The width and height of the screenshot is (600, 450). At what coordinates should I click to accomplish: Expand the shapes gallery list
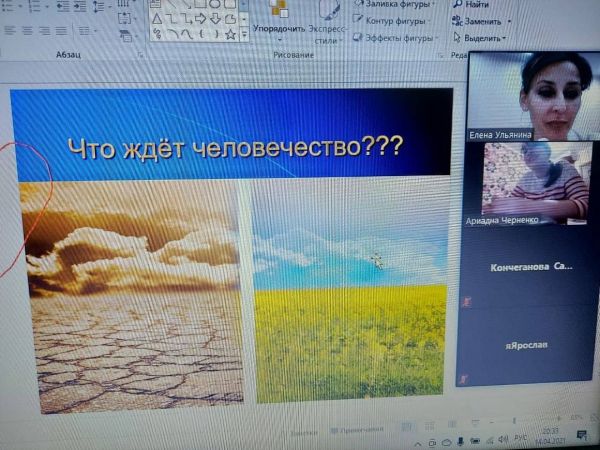pyautogui.click(x=245, y=34)
